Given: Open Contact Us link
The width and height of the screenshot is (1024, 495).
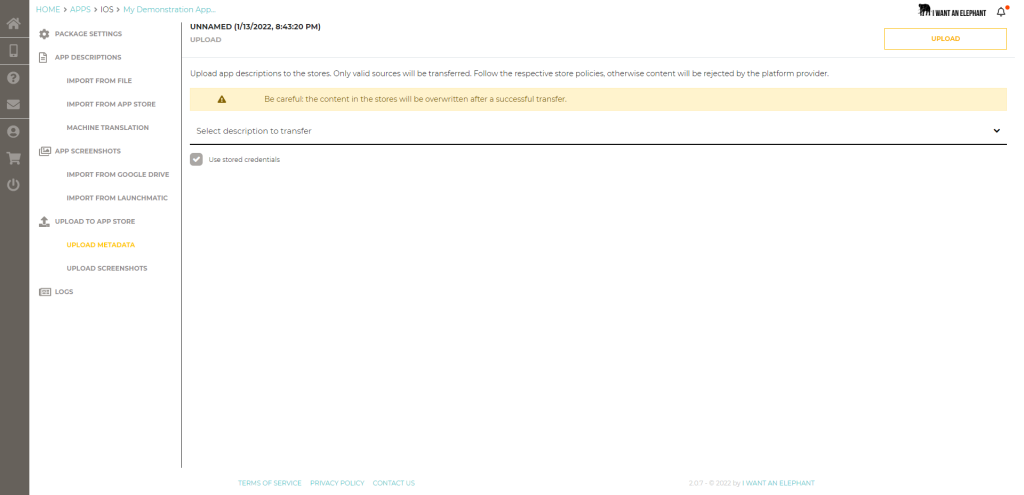Looking at the screenshot, I should [394, 483].
